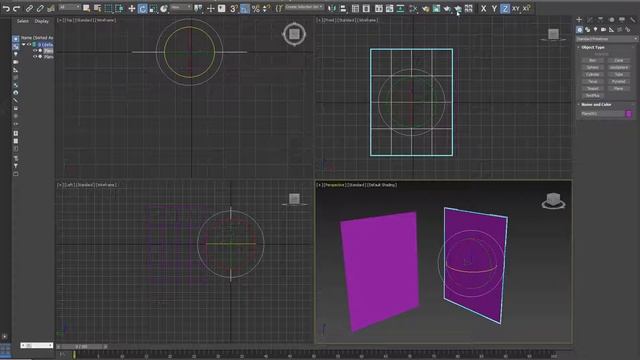
Task: Toggle visibility eye of the selected Plane row
Action: point(35,51)
